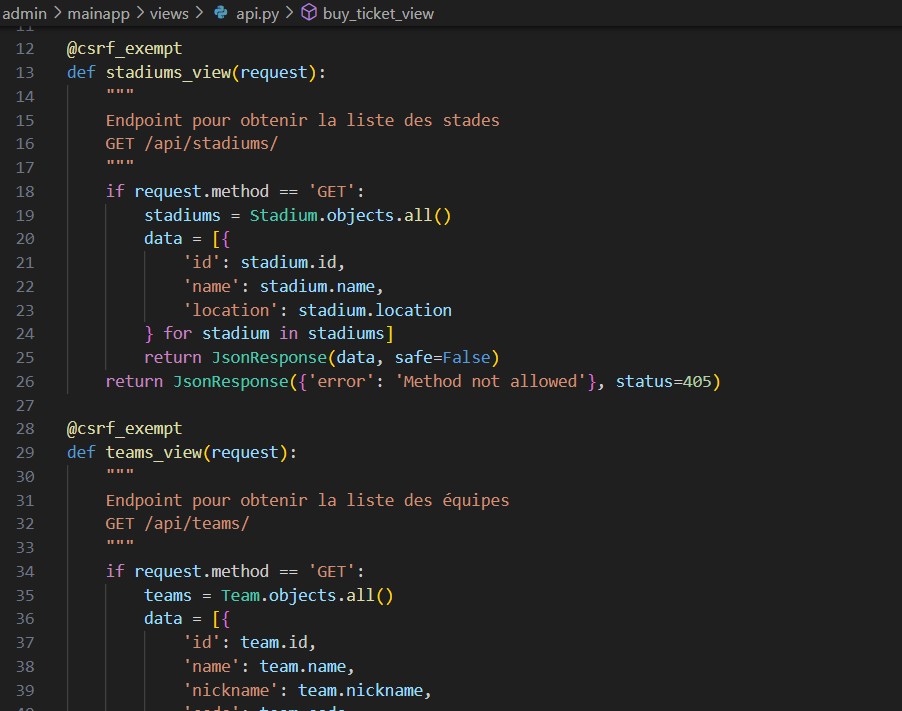Click the 'data = [{' text on line 20
Image resolution: width=902 pixels, height=711 pixels.
coord(187,239)
